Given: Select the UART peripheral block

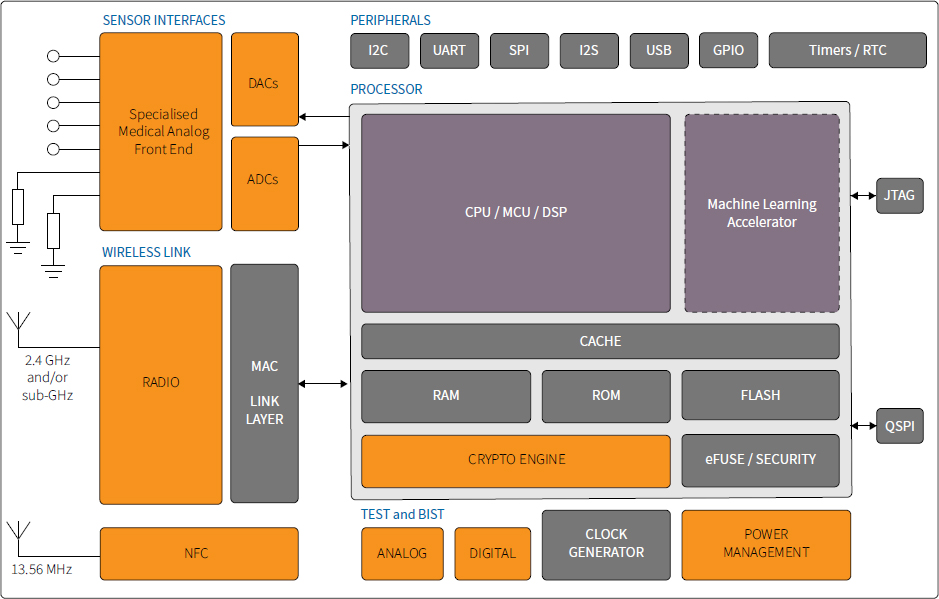Looking at the screenshot, I should coord(449,50).
